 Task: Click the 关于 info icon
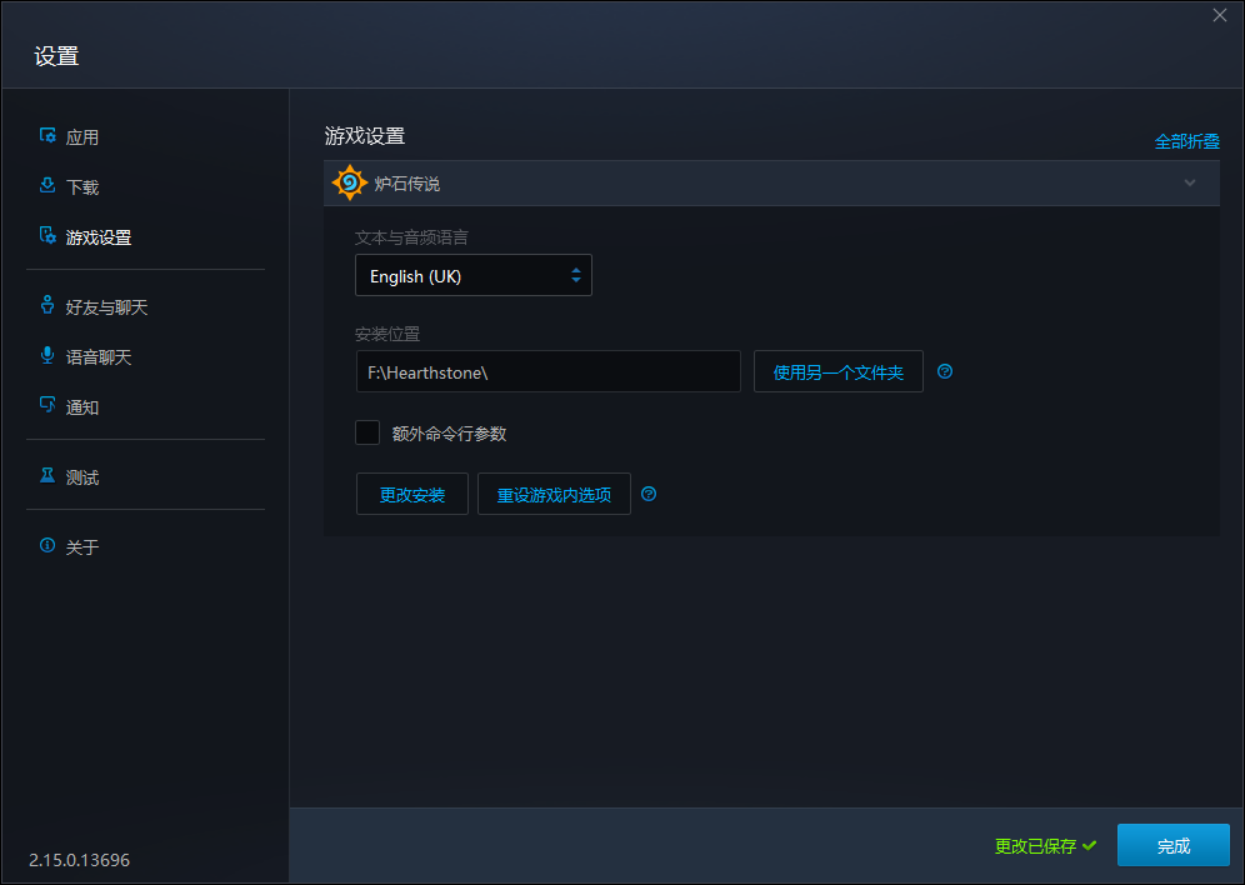click(47, 546)
